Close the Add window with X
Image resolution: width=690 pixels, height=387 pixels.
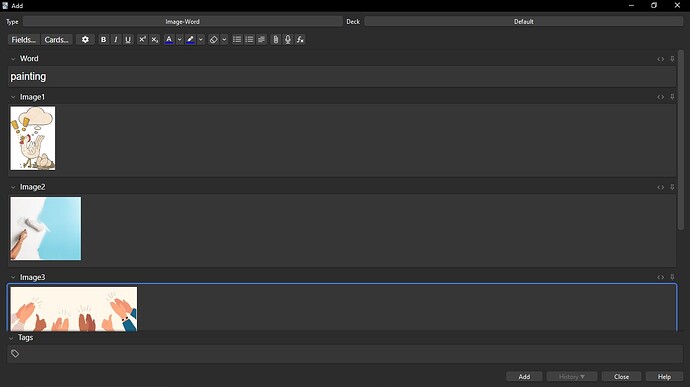pyautogui.click(x=677, y=5)
